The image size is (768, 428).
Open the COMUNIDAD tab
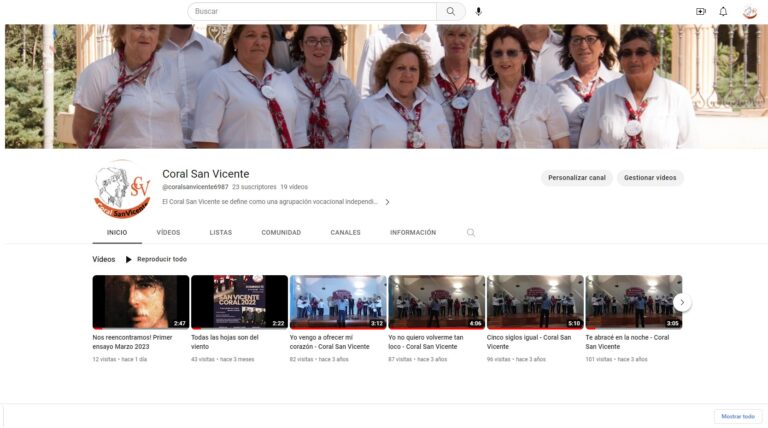[281, 233]
